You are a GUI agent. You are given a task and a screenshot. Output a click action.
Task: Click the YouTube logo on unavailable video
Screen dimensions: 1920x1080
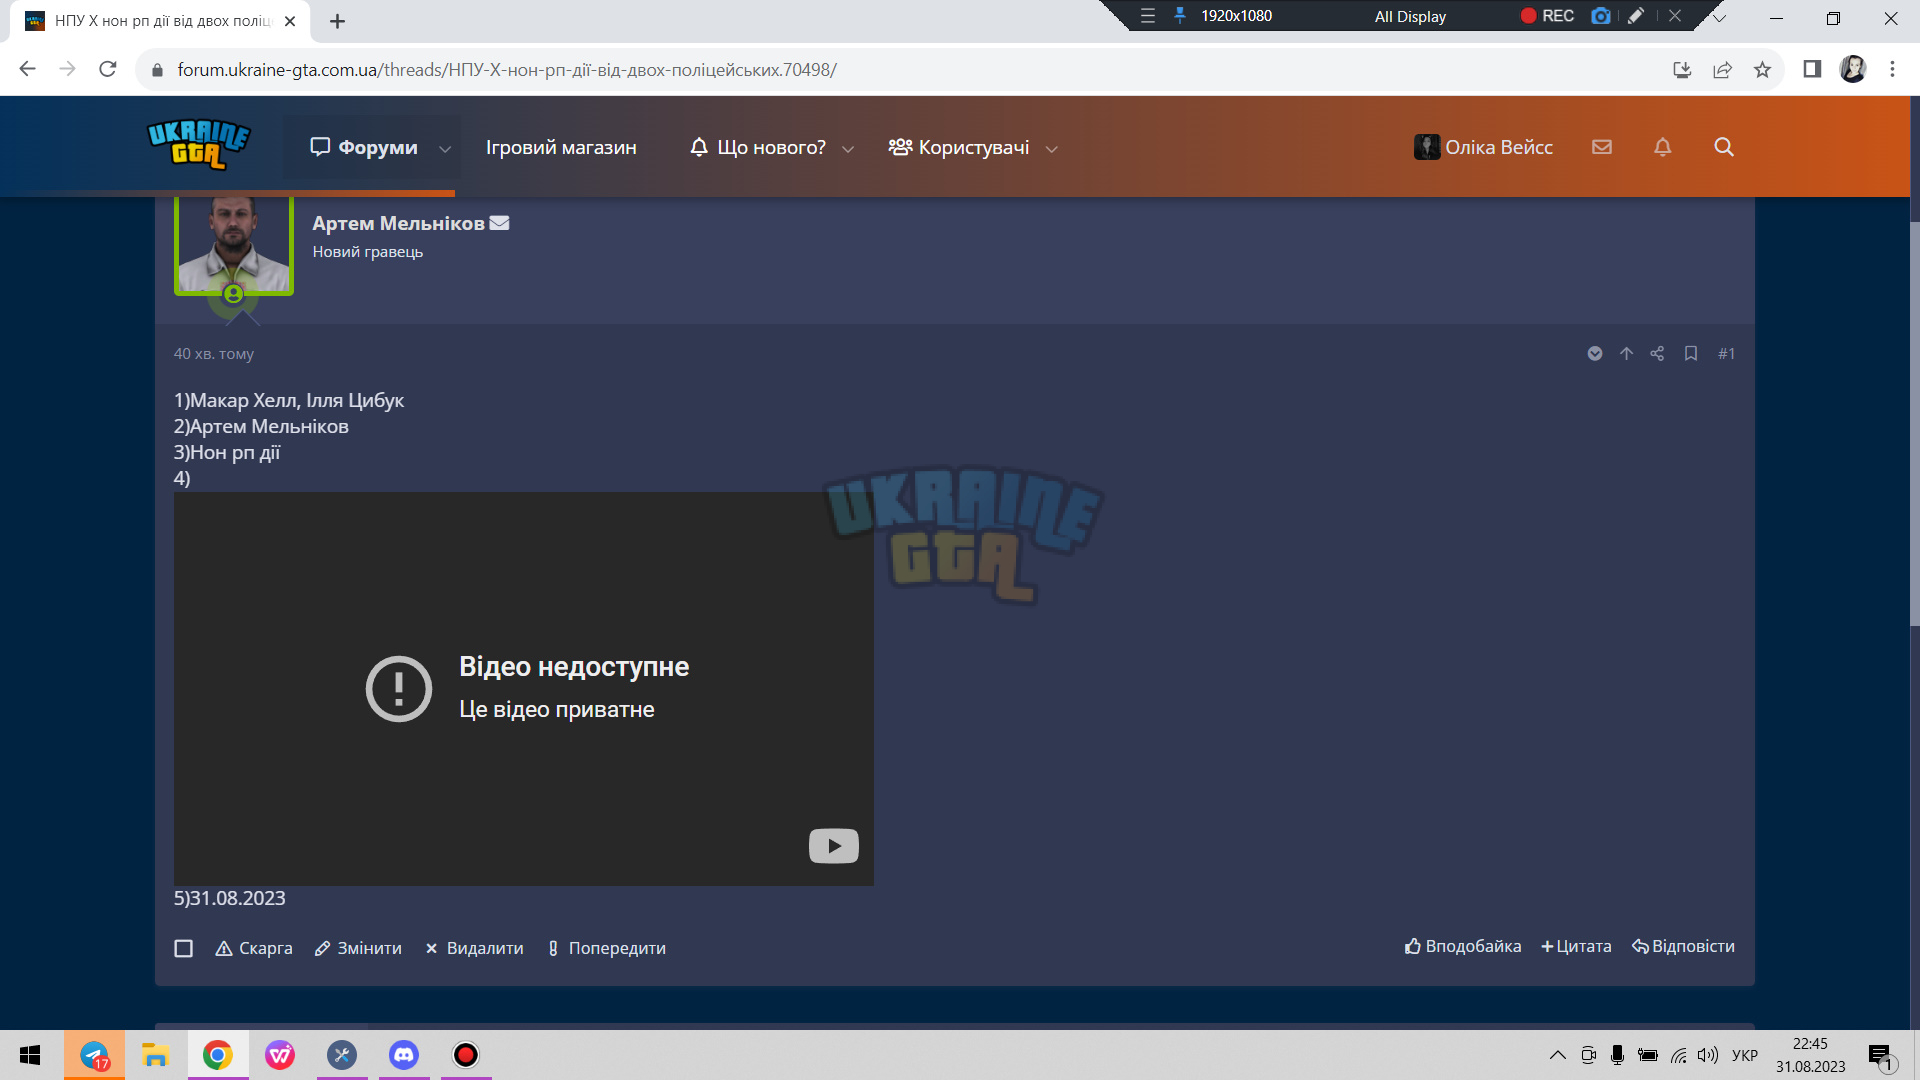coord(833,846)
